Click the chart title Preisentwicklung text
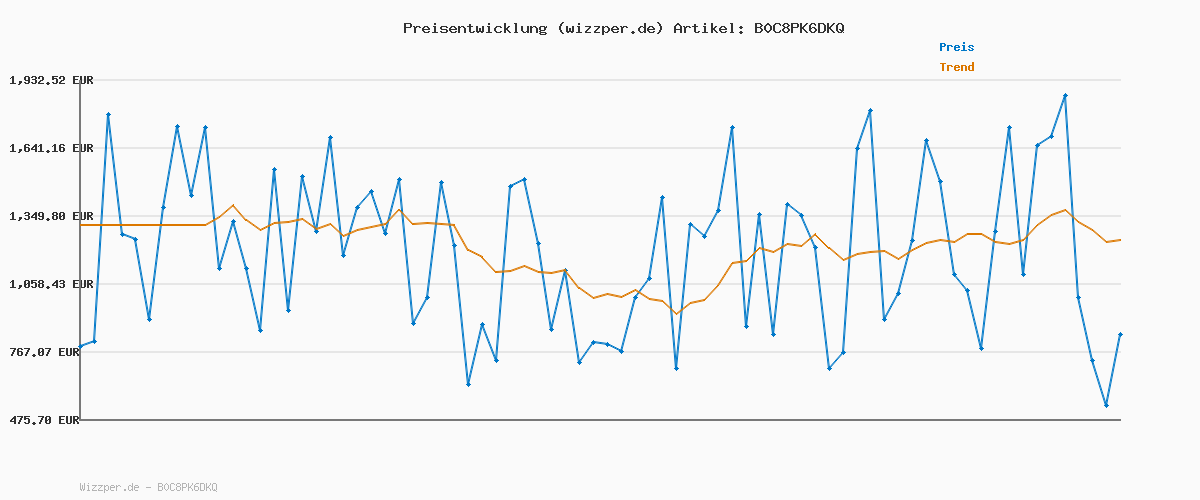 click(474, 28)
